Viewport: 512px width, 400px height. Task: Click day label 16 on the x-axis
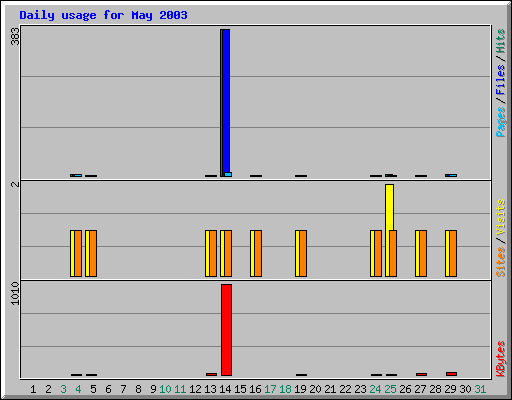click(x=255, y=389)
